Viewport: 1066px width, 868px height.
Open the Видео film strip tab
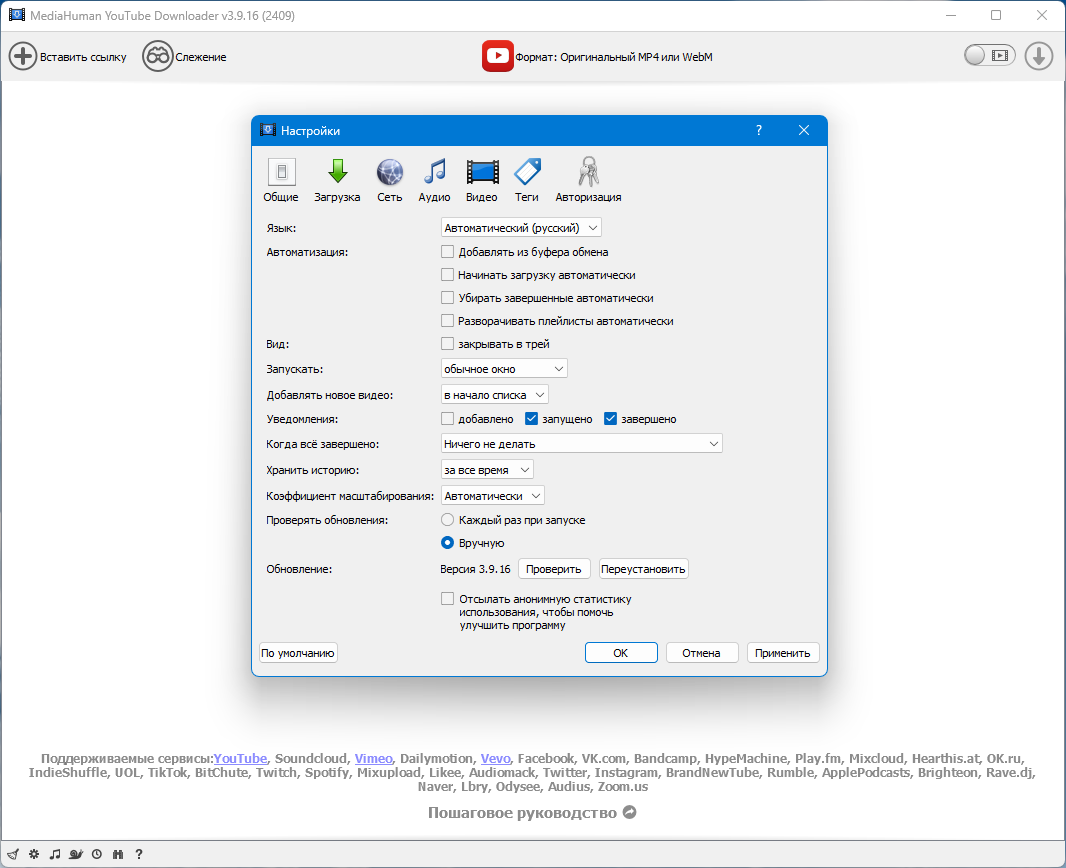[483, 172]
